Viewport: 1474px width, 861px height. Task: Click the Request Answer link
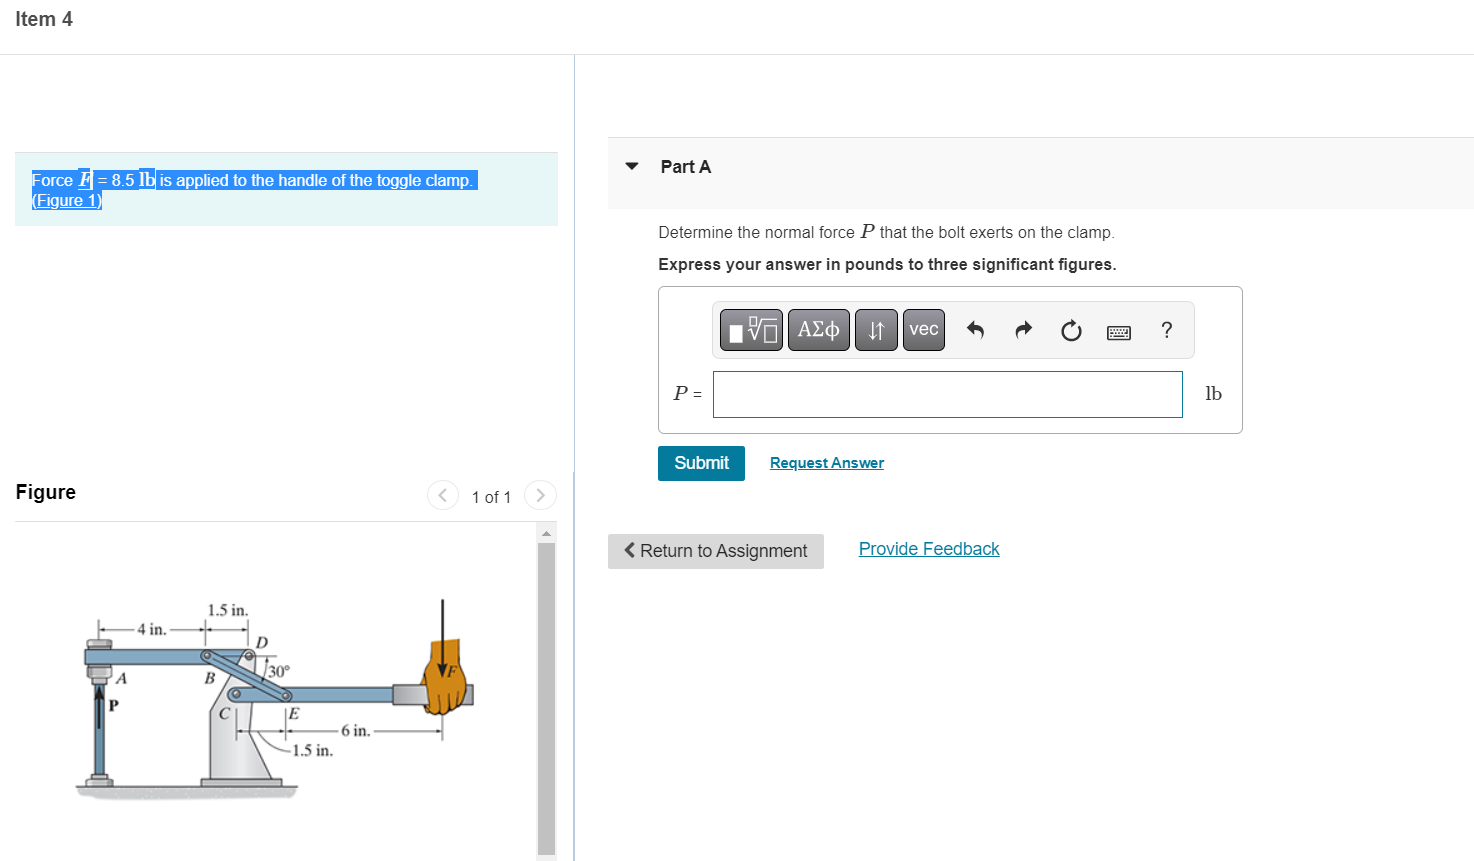tap(826, 462)
